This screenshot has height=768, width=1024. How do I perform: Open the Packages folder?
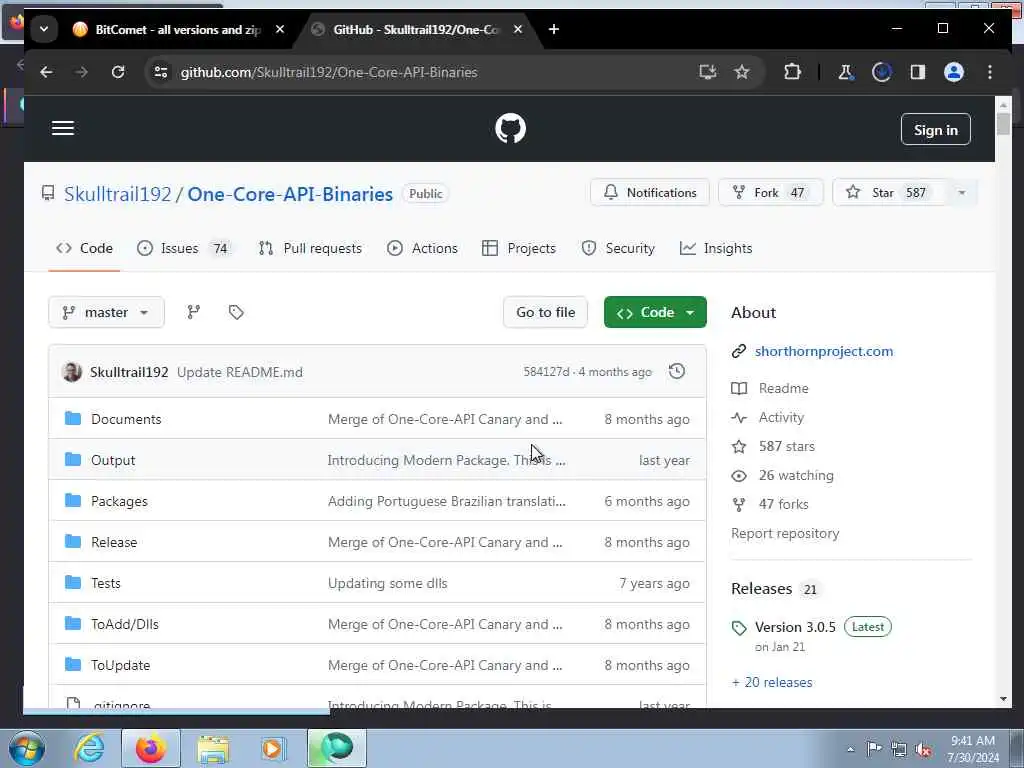(x=119, y=502)
